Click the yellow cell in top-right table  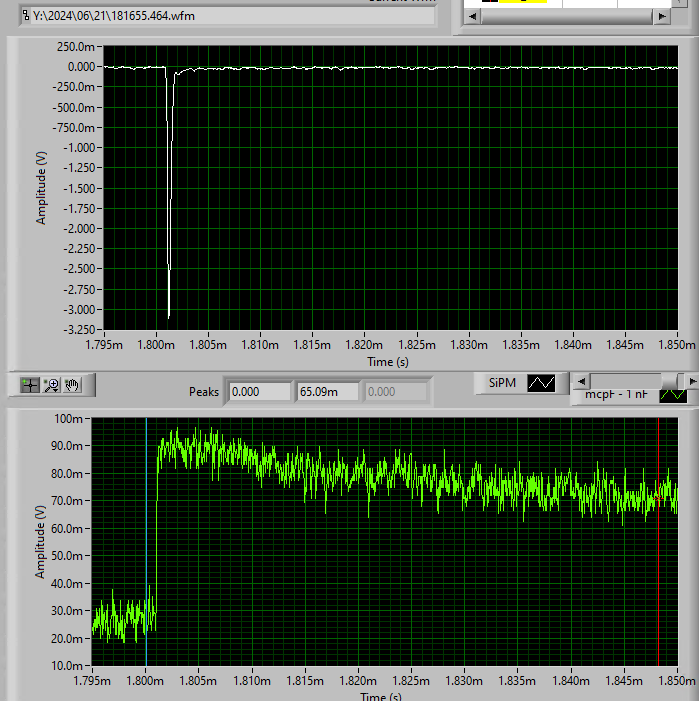[523, 1]
